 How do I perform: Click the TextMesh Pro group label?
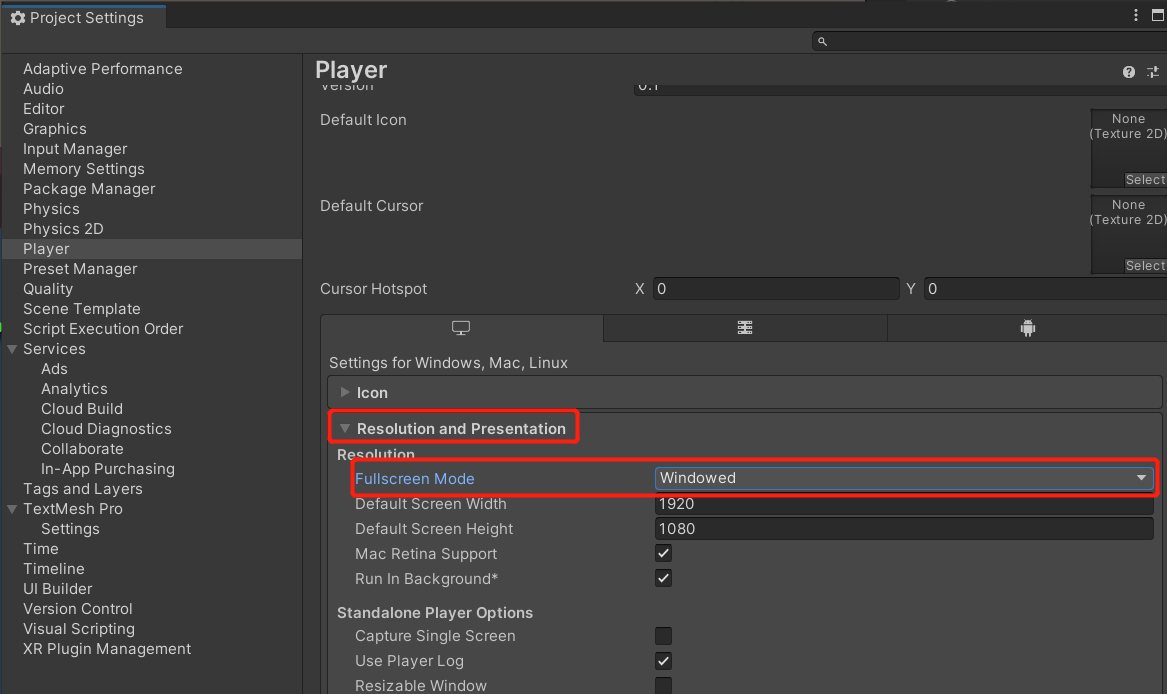[x=72, y=509]
